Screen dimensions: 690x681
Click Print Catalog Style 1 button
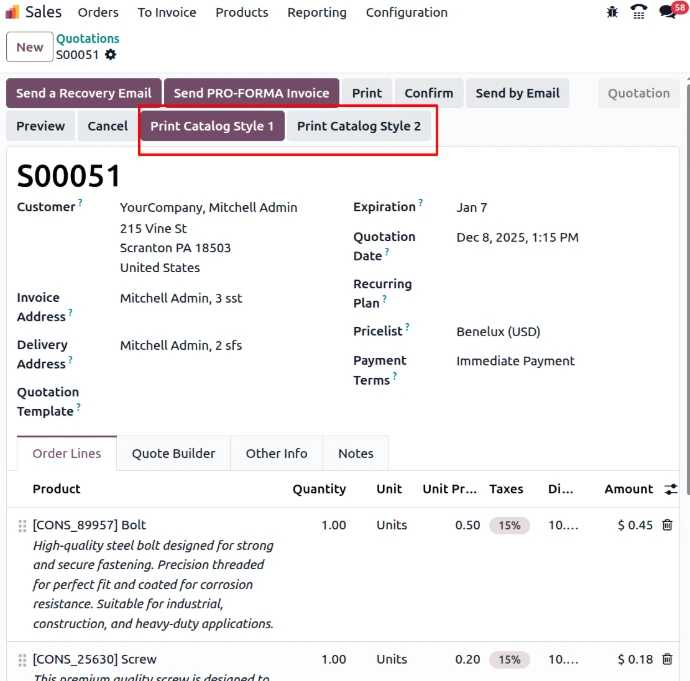coord(212,127)
